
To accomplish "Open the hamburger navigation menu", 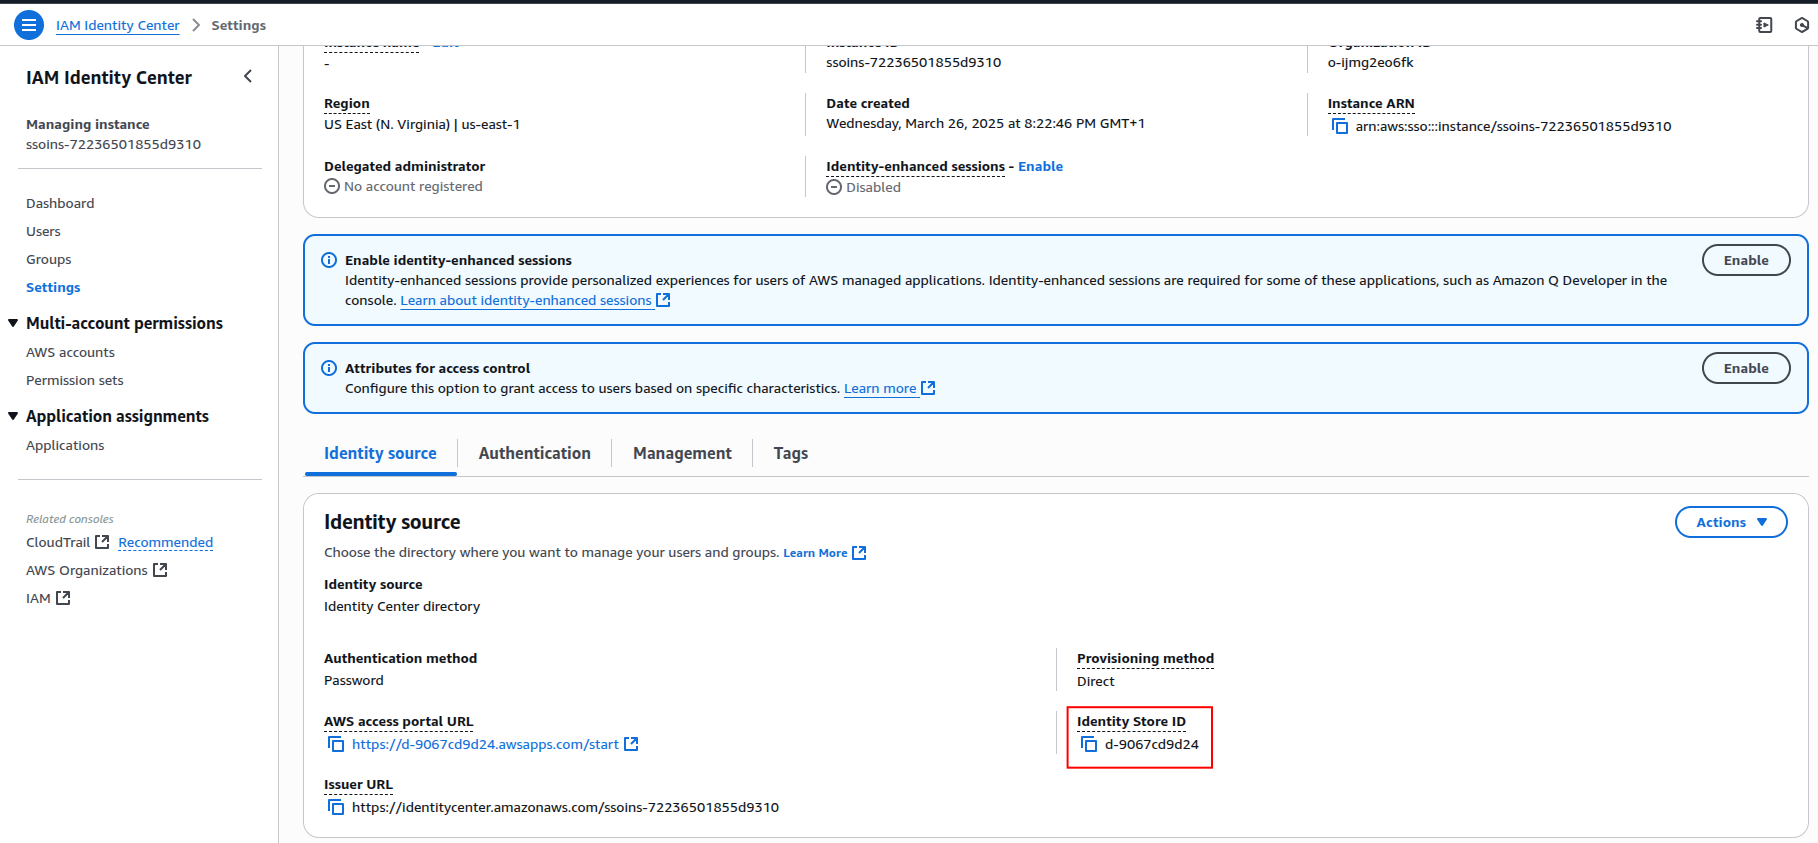I will pyautogui.click(x=29, y=25).
